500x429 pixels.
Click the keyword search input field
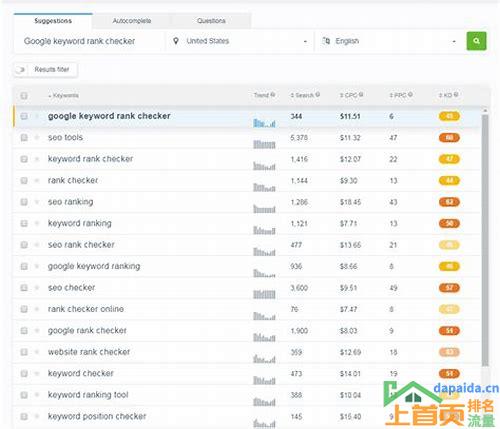click(89, 41)
